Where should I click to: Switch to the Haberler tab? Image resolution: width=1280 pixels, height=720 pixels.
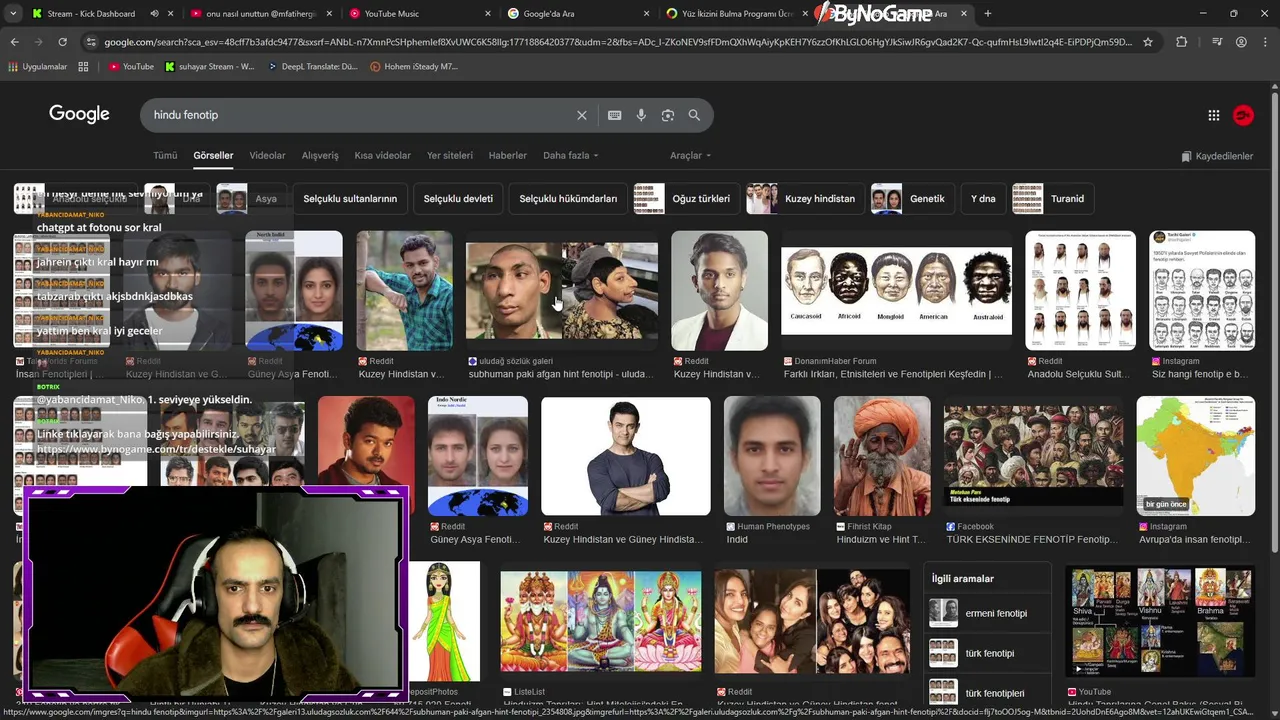[x=507, y=156]
